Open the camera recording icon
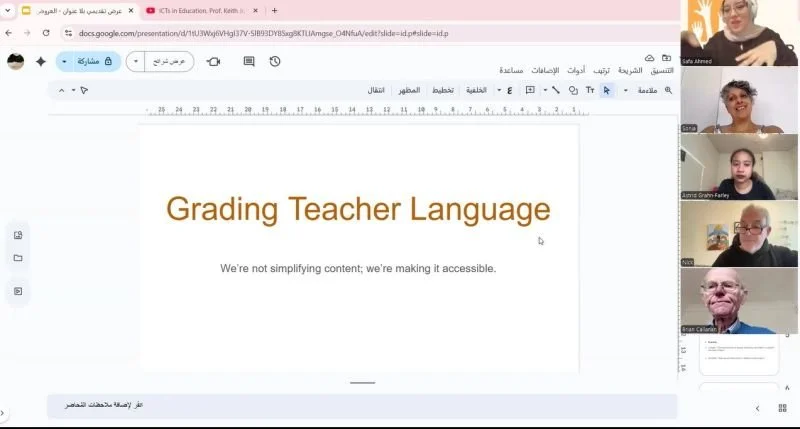The image size is (800, 429). point(214,61)
